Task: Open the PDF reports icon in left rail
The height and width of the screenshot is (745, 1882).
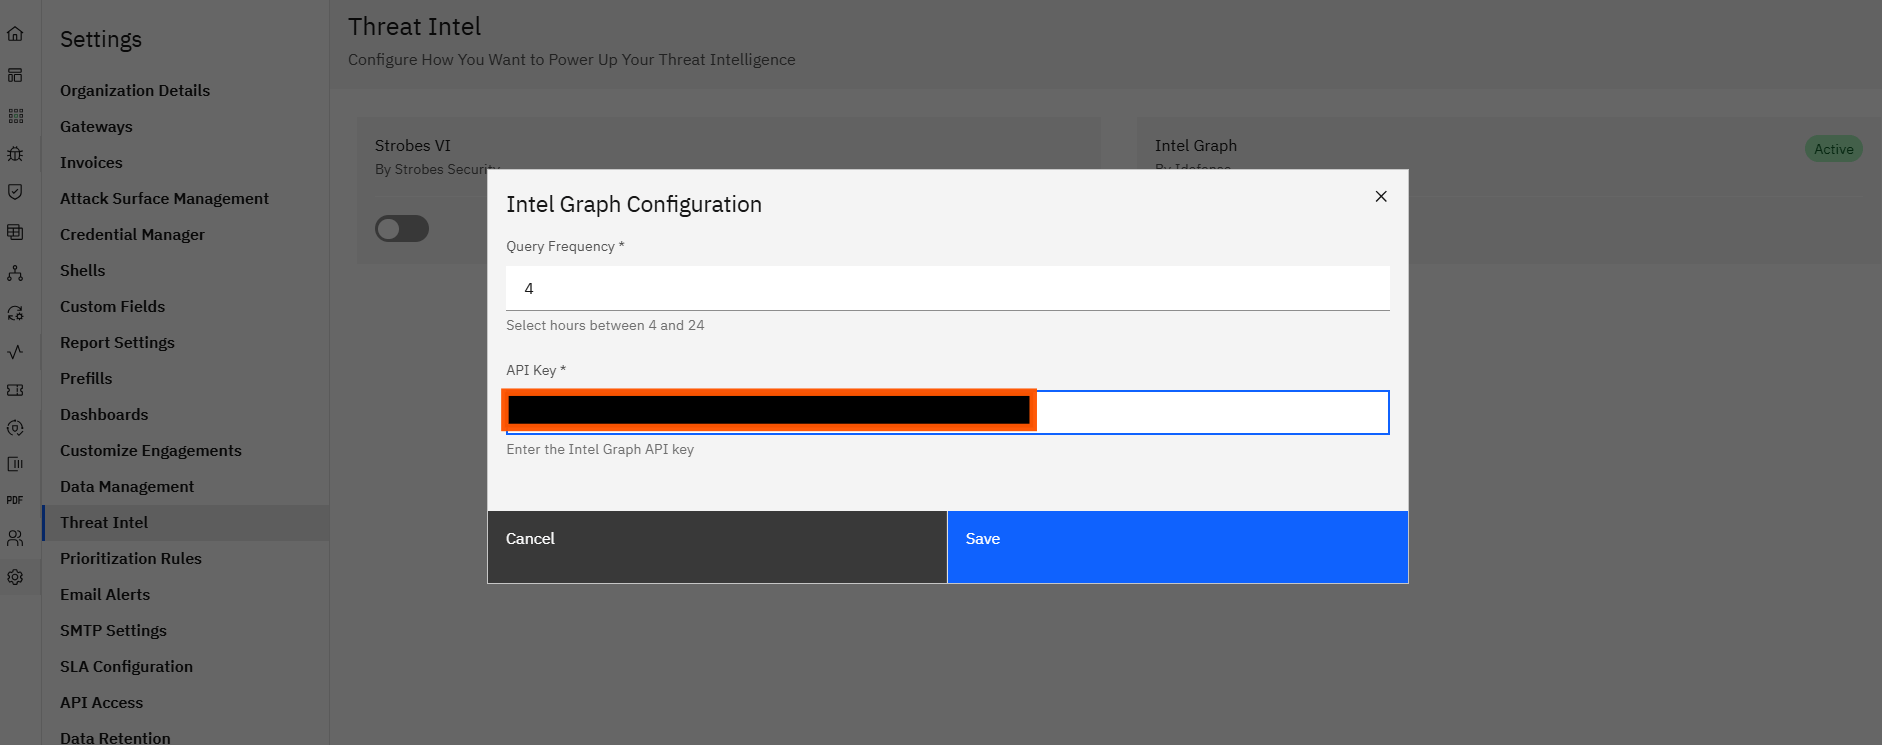Action: [x=15, y=500]
